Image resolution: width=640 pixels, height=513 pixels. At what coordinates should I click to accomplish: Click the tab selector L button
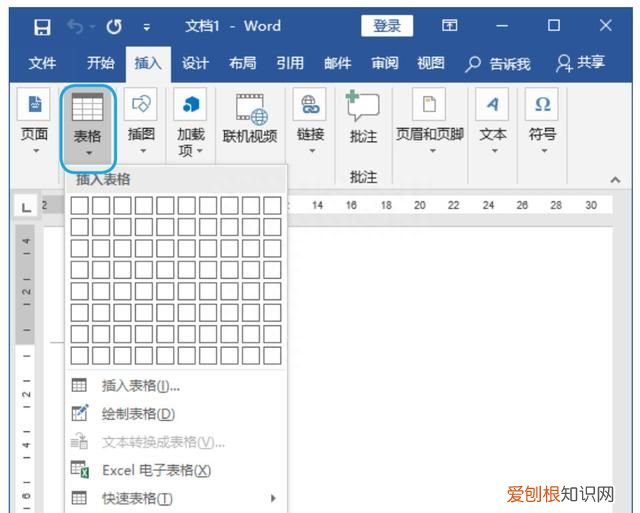click(x=27, y=207)
